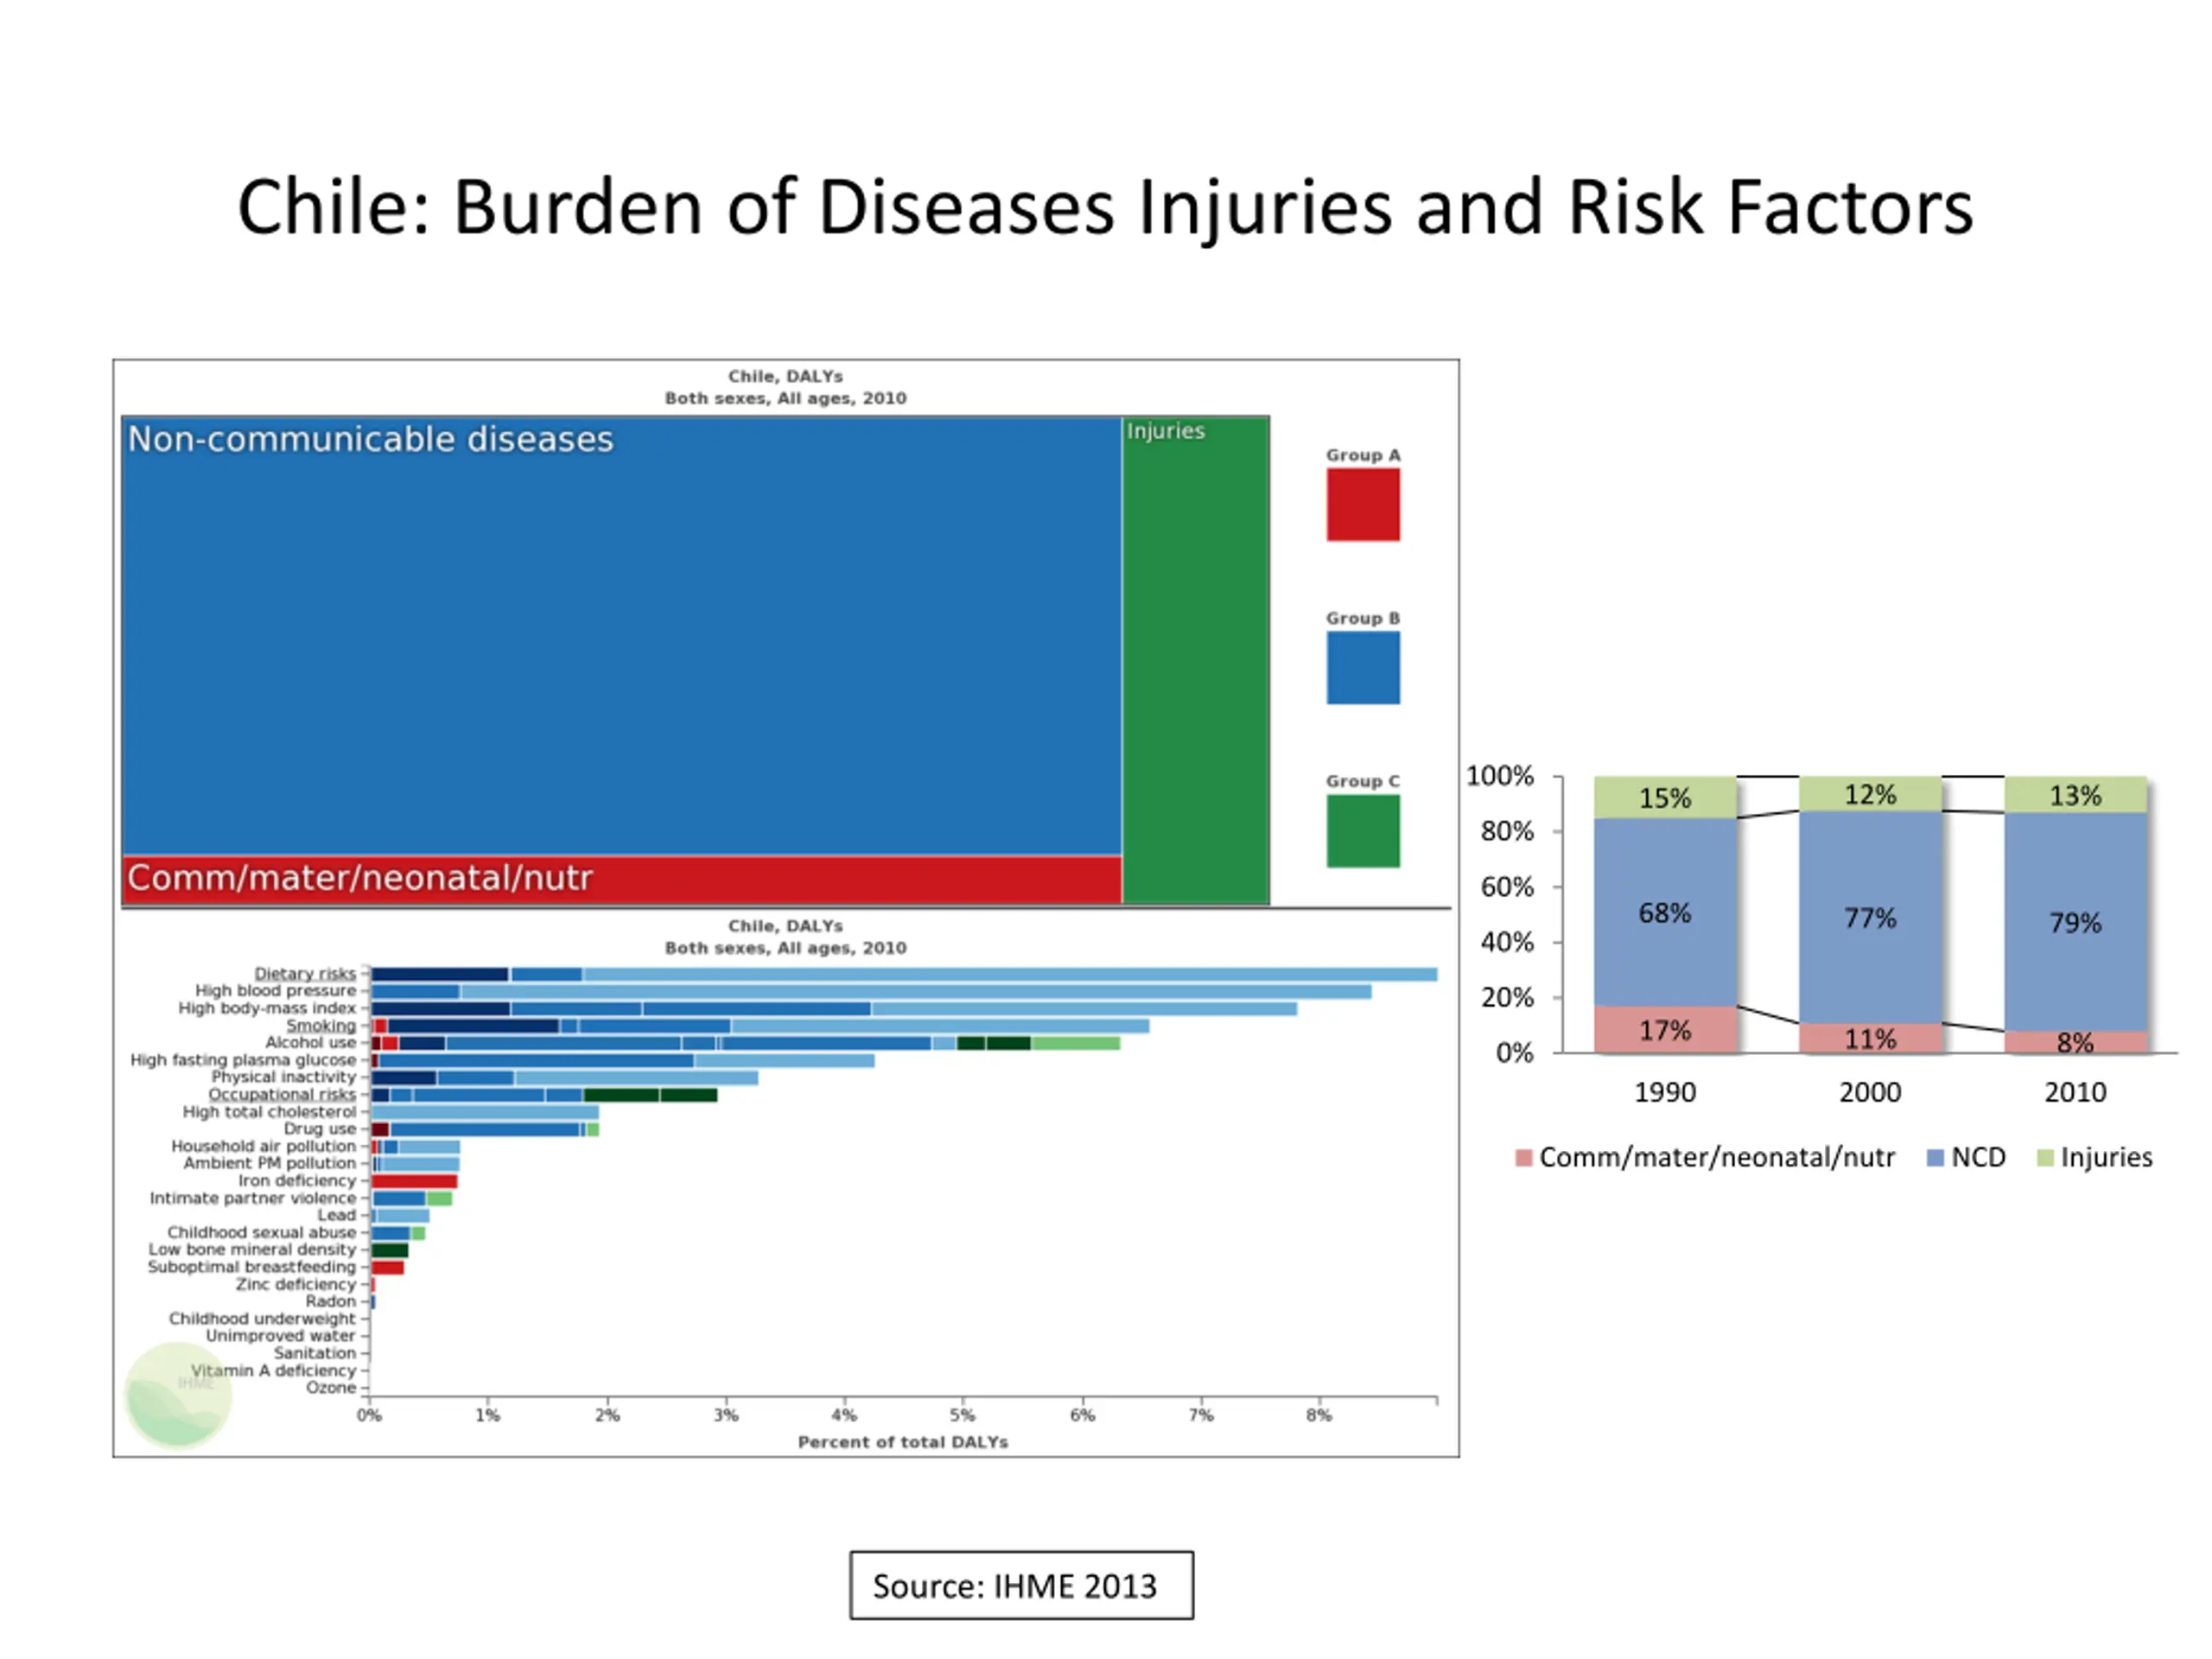The image size is (2212, 1659).
Task: Click the 'Iron deficiency' label
Action: tap(296, 1180)
